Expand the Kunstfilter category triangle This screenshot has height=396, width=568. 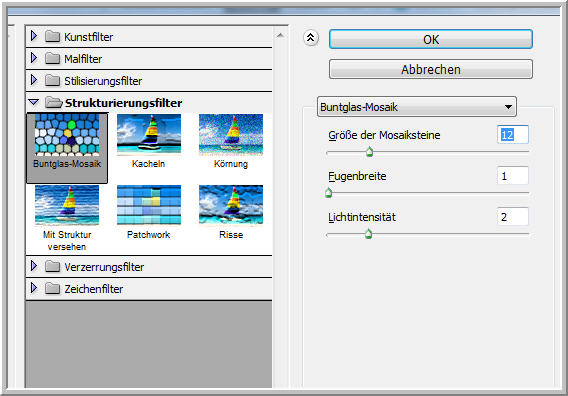34,36
